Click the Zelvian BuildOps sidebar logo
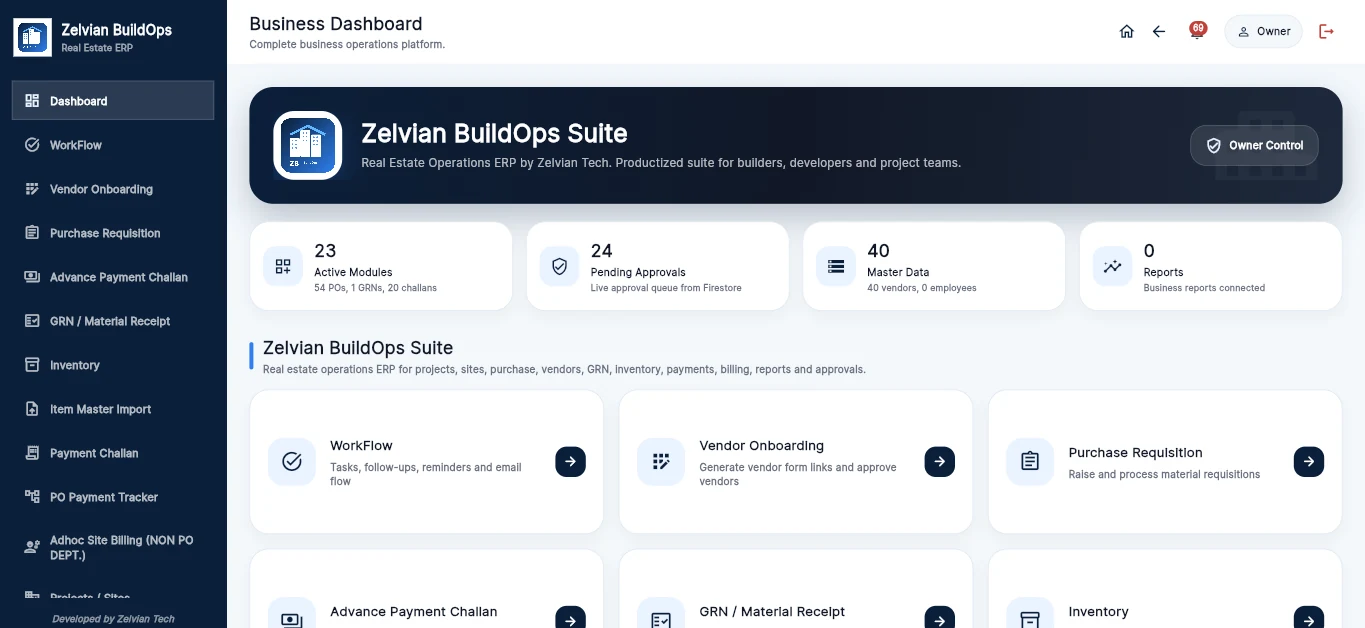1365x628 pixels. [32, 37]
